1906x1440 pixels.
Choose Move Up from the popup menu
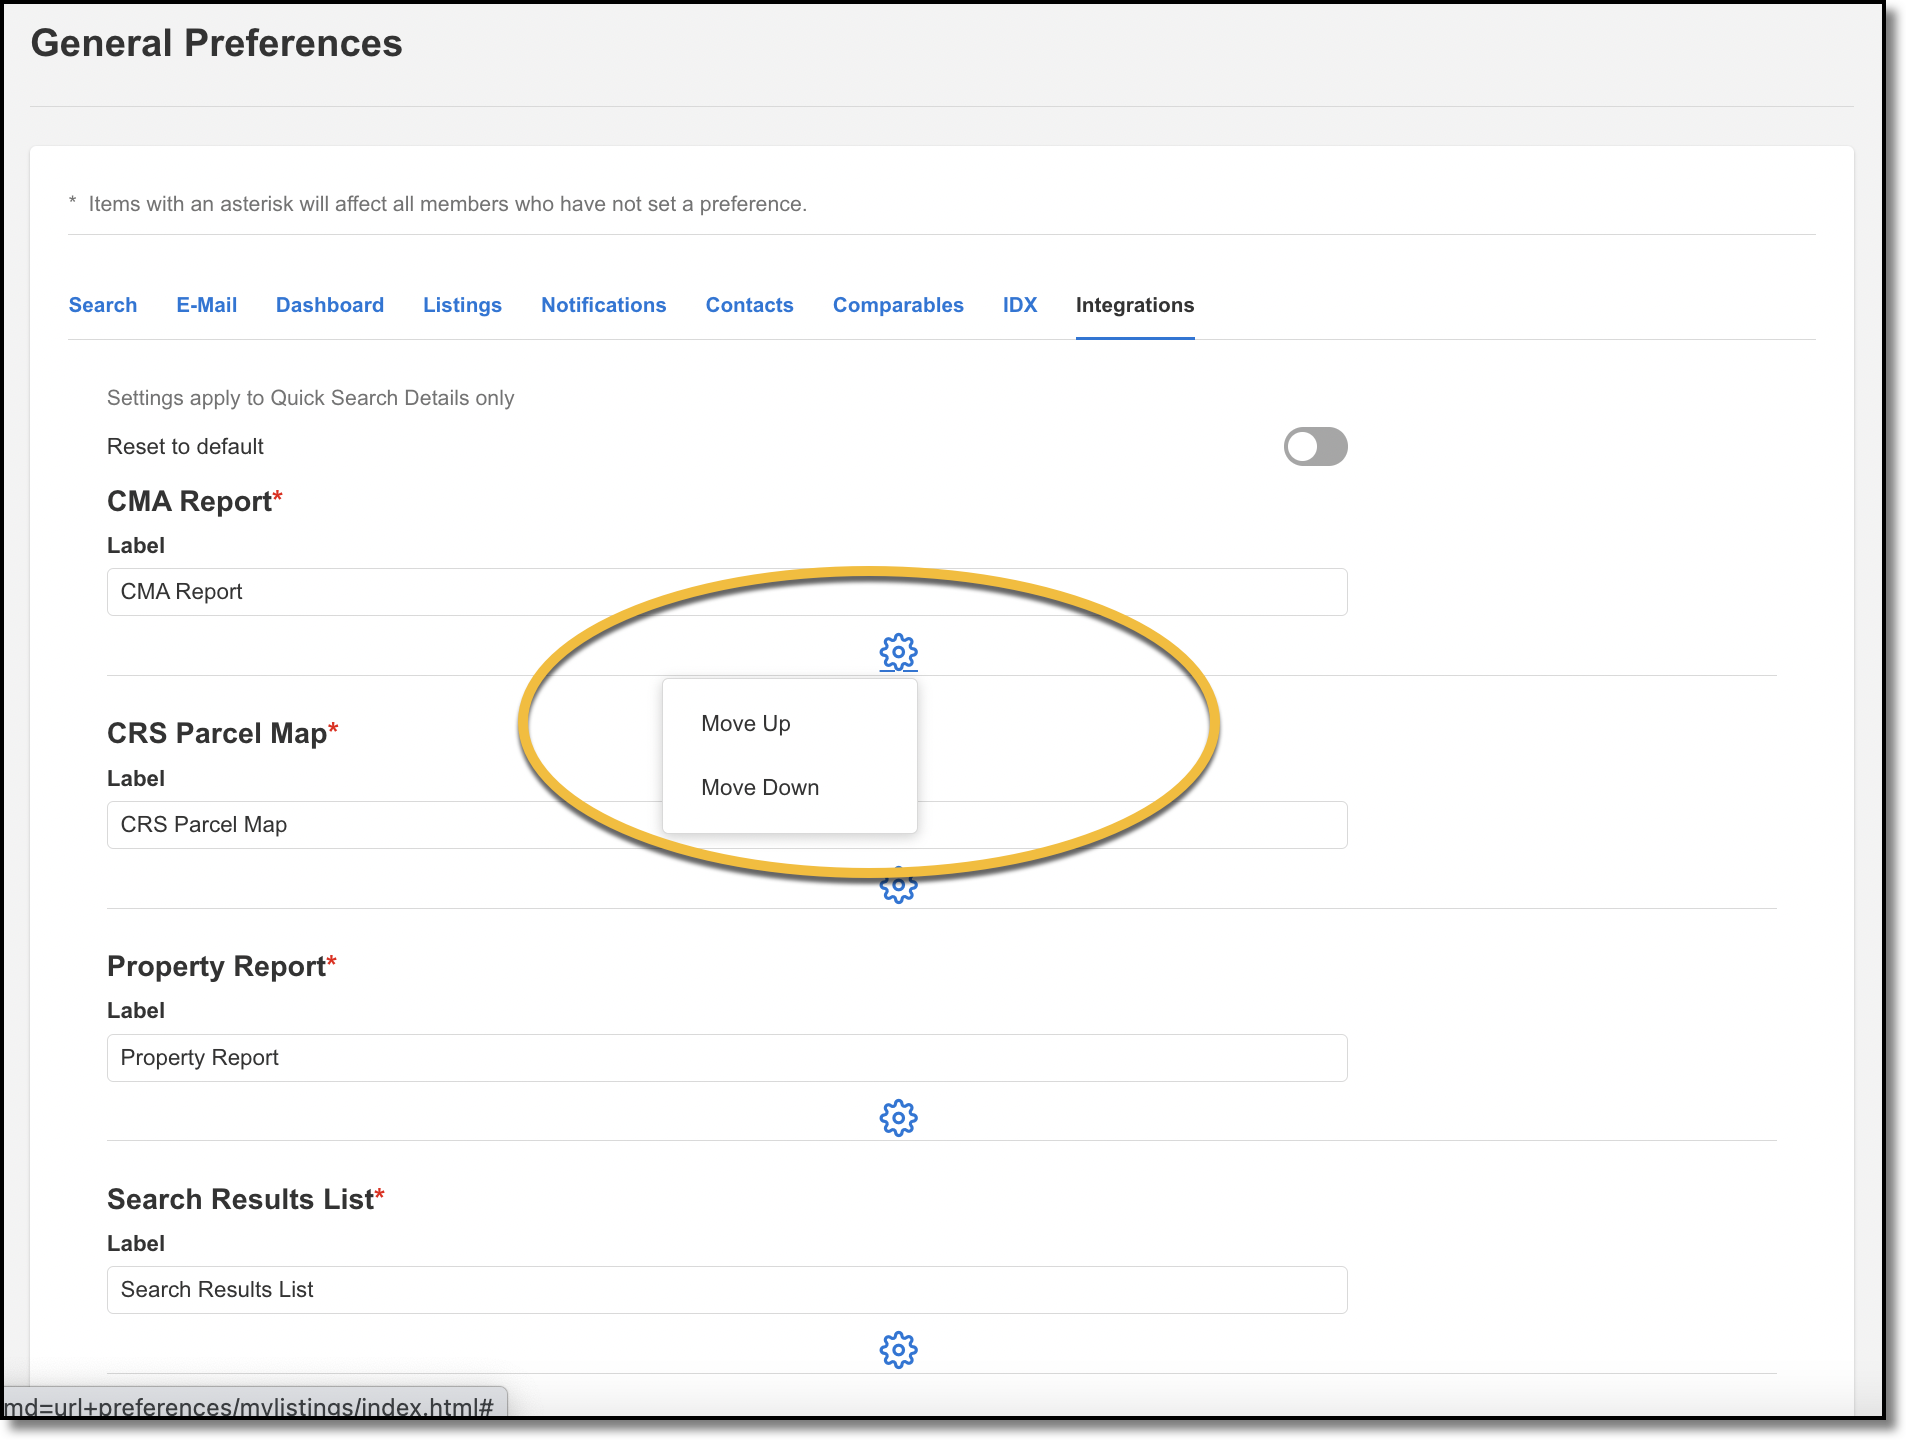[746, 723]
